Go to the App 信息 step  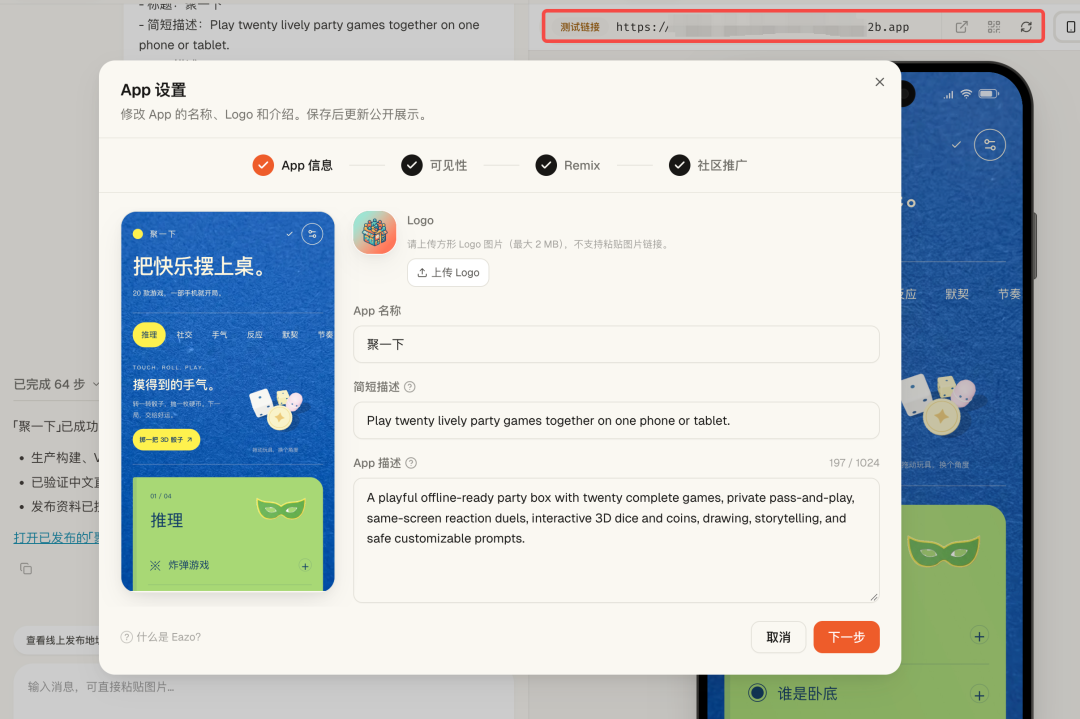pos(293,165)
